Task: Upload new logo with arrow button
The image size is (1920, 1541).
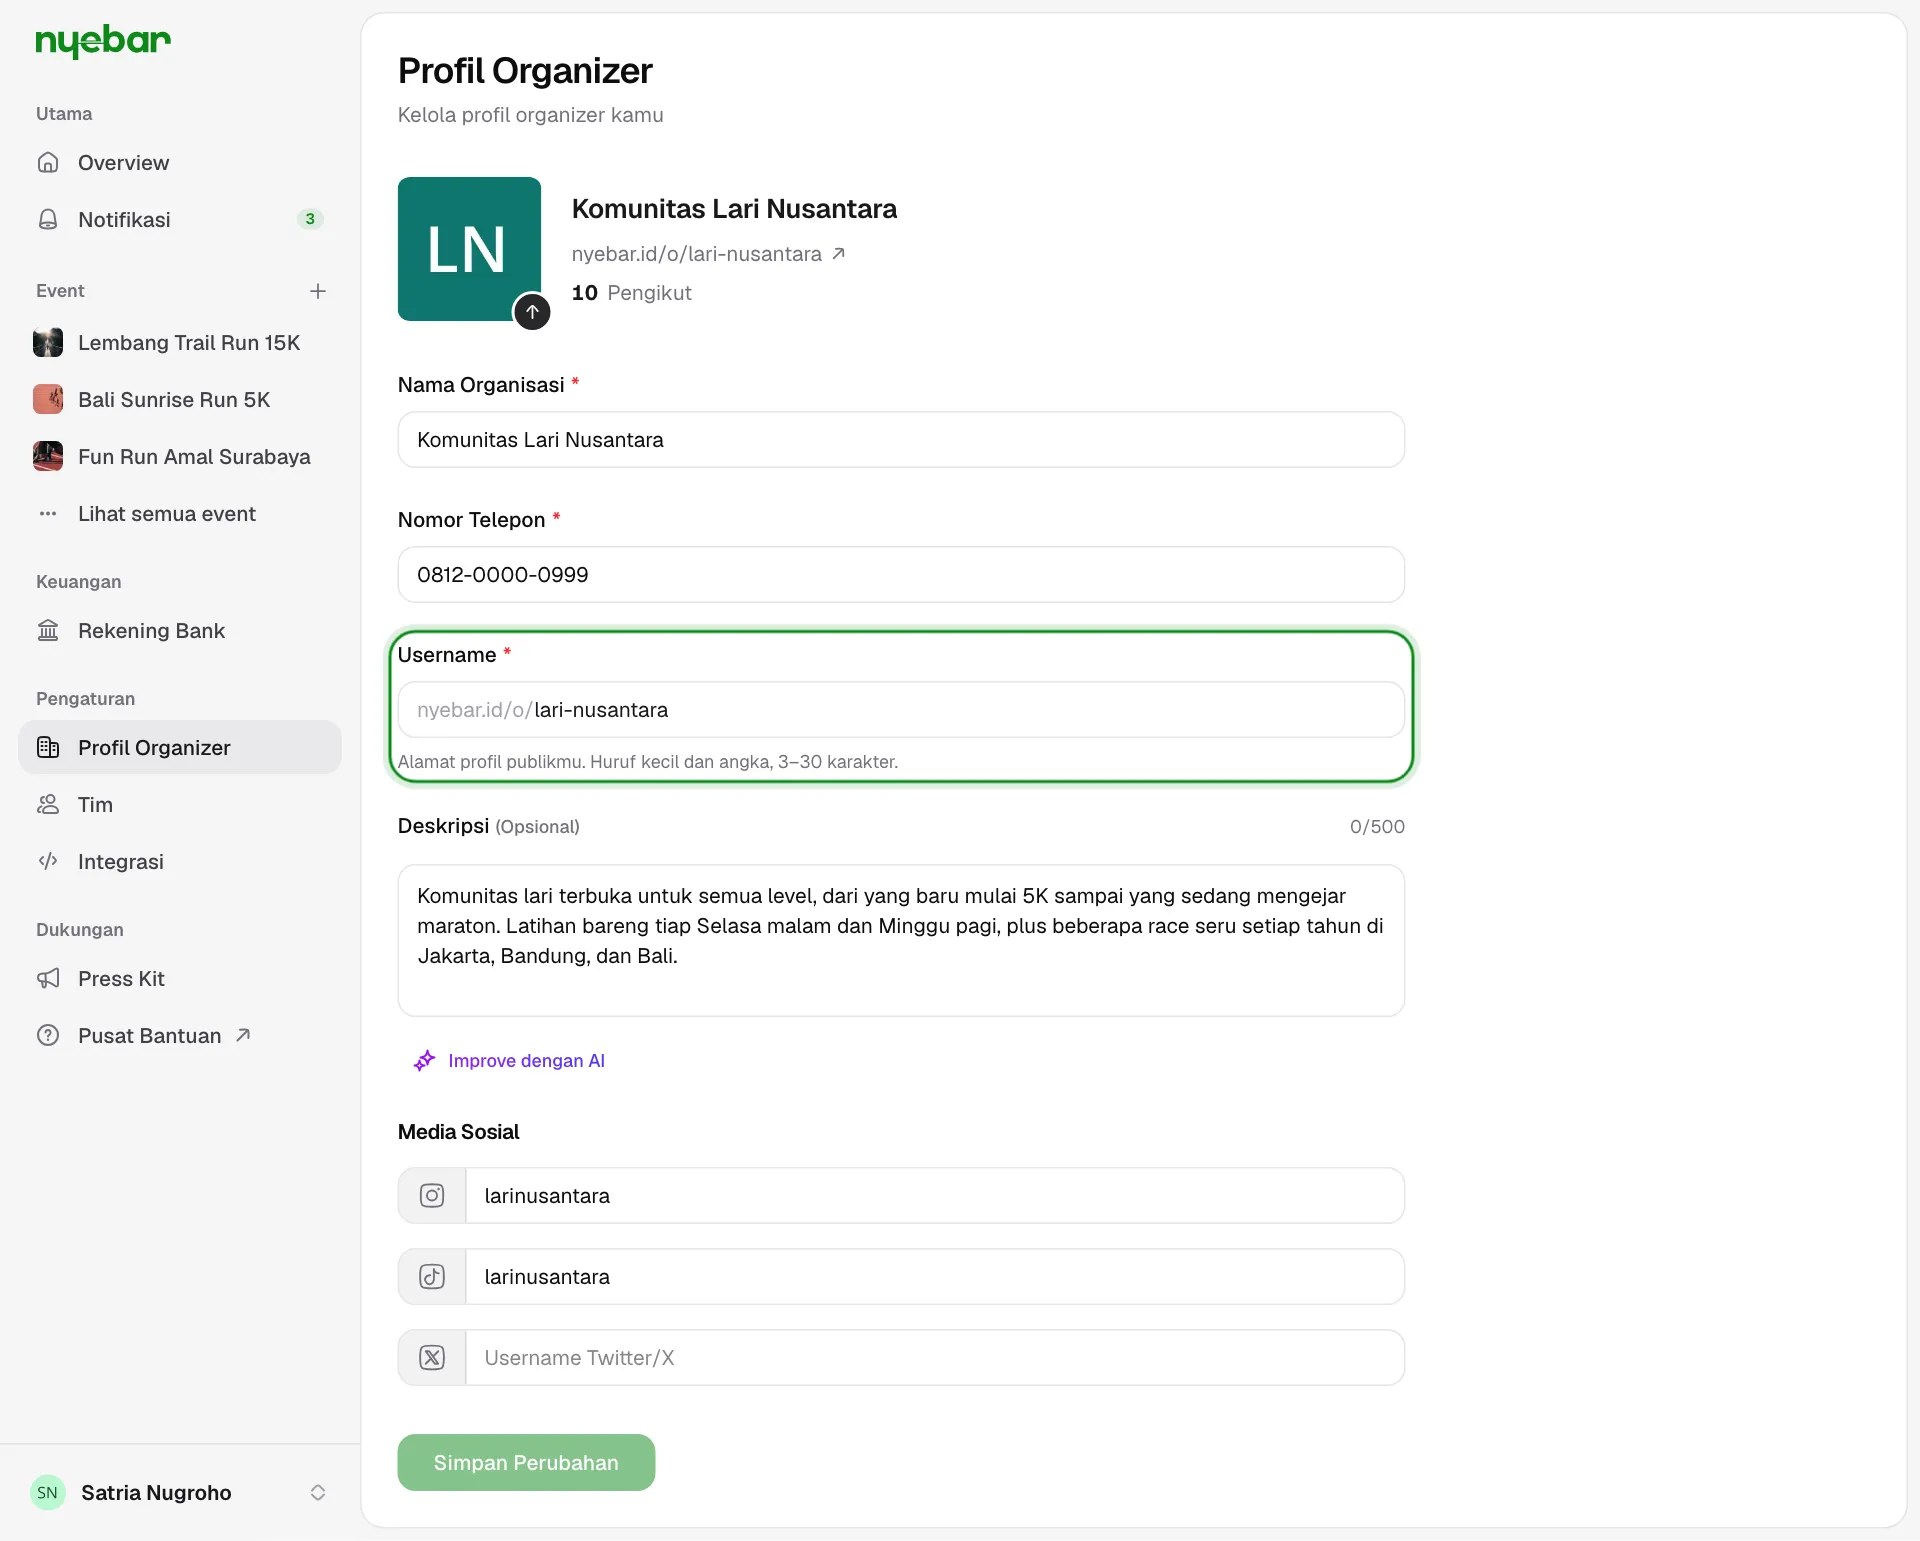Action: [x=532, y=312]
